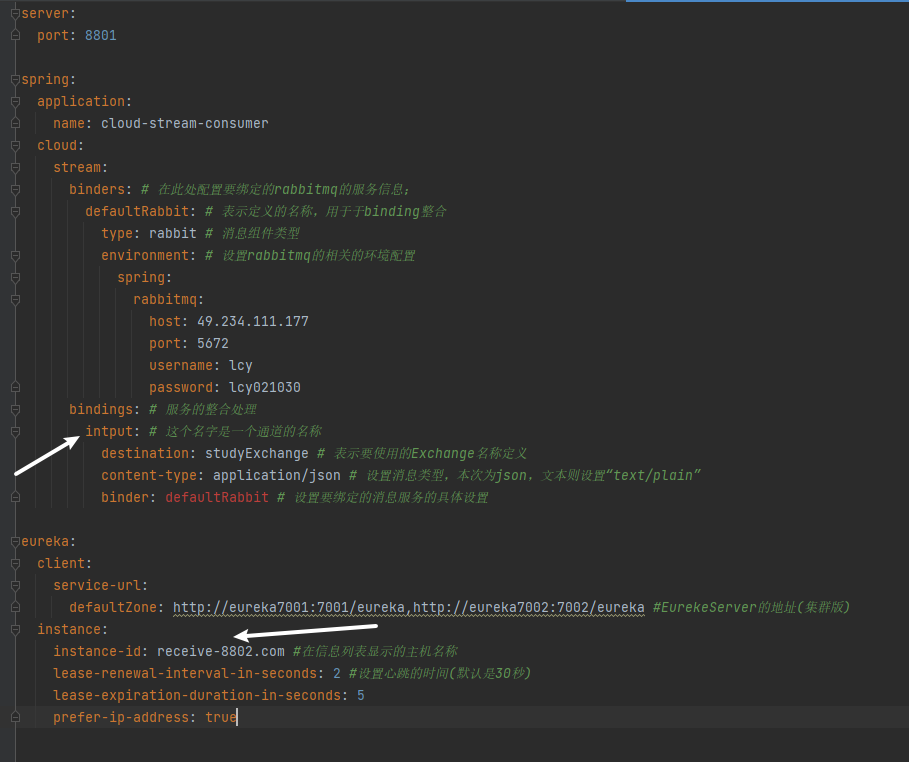Viewport: 909px width, 762px height.
Task: Click the red defaultRabbit binder value
Action: point(216,498)
